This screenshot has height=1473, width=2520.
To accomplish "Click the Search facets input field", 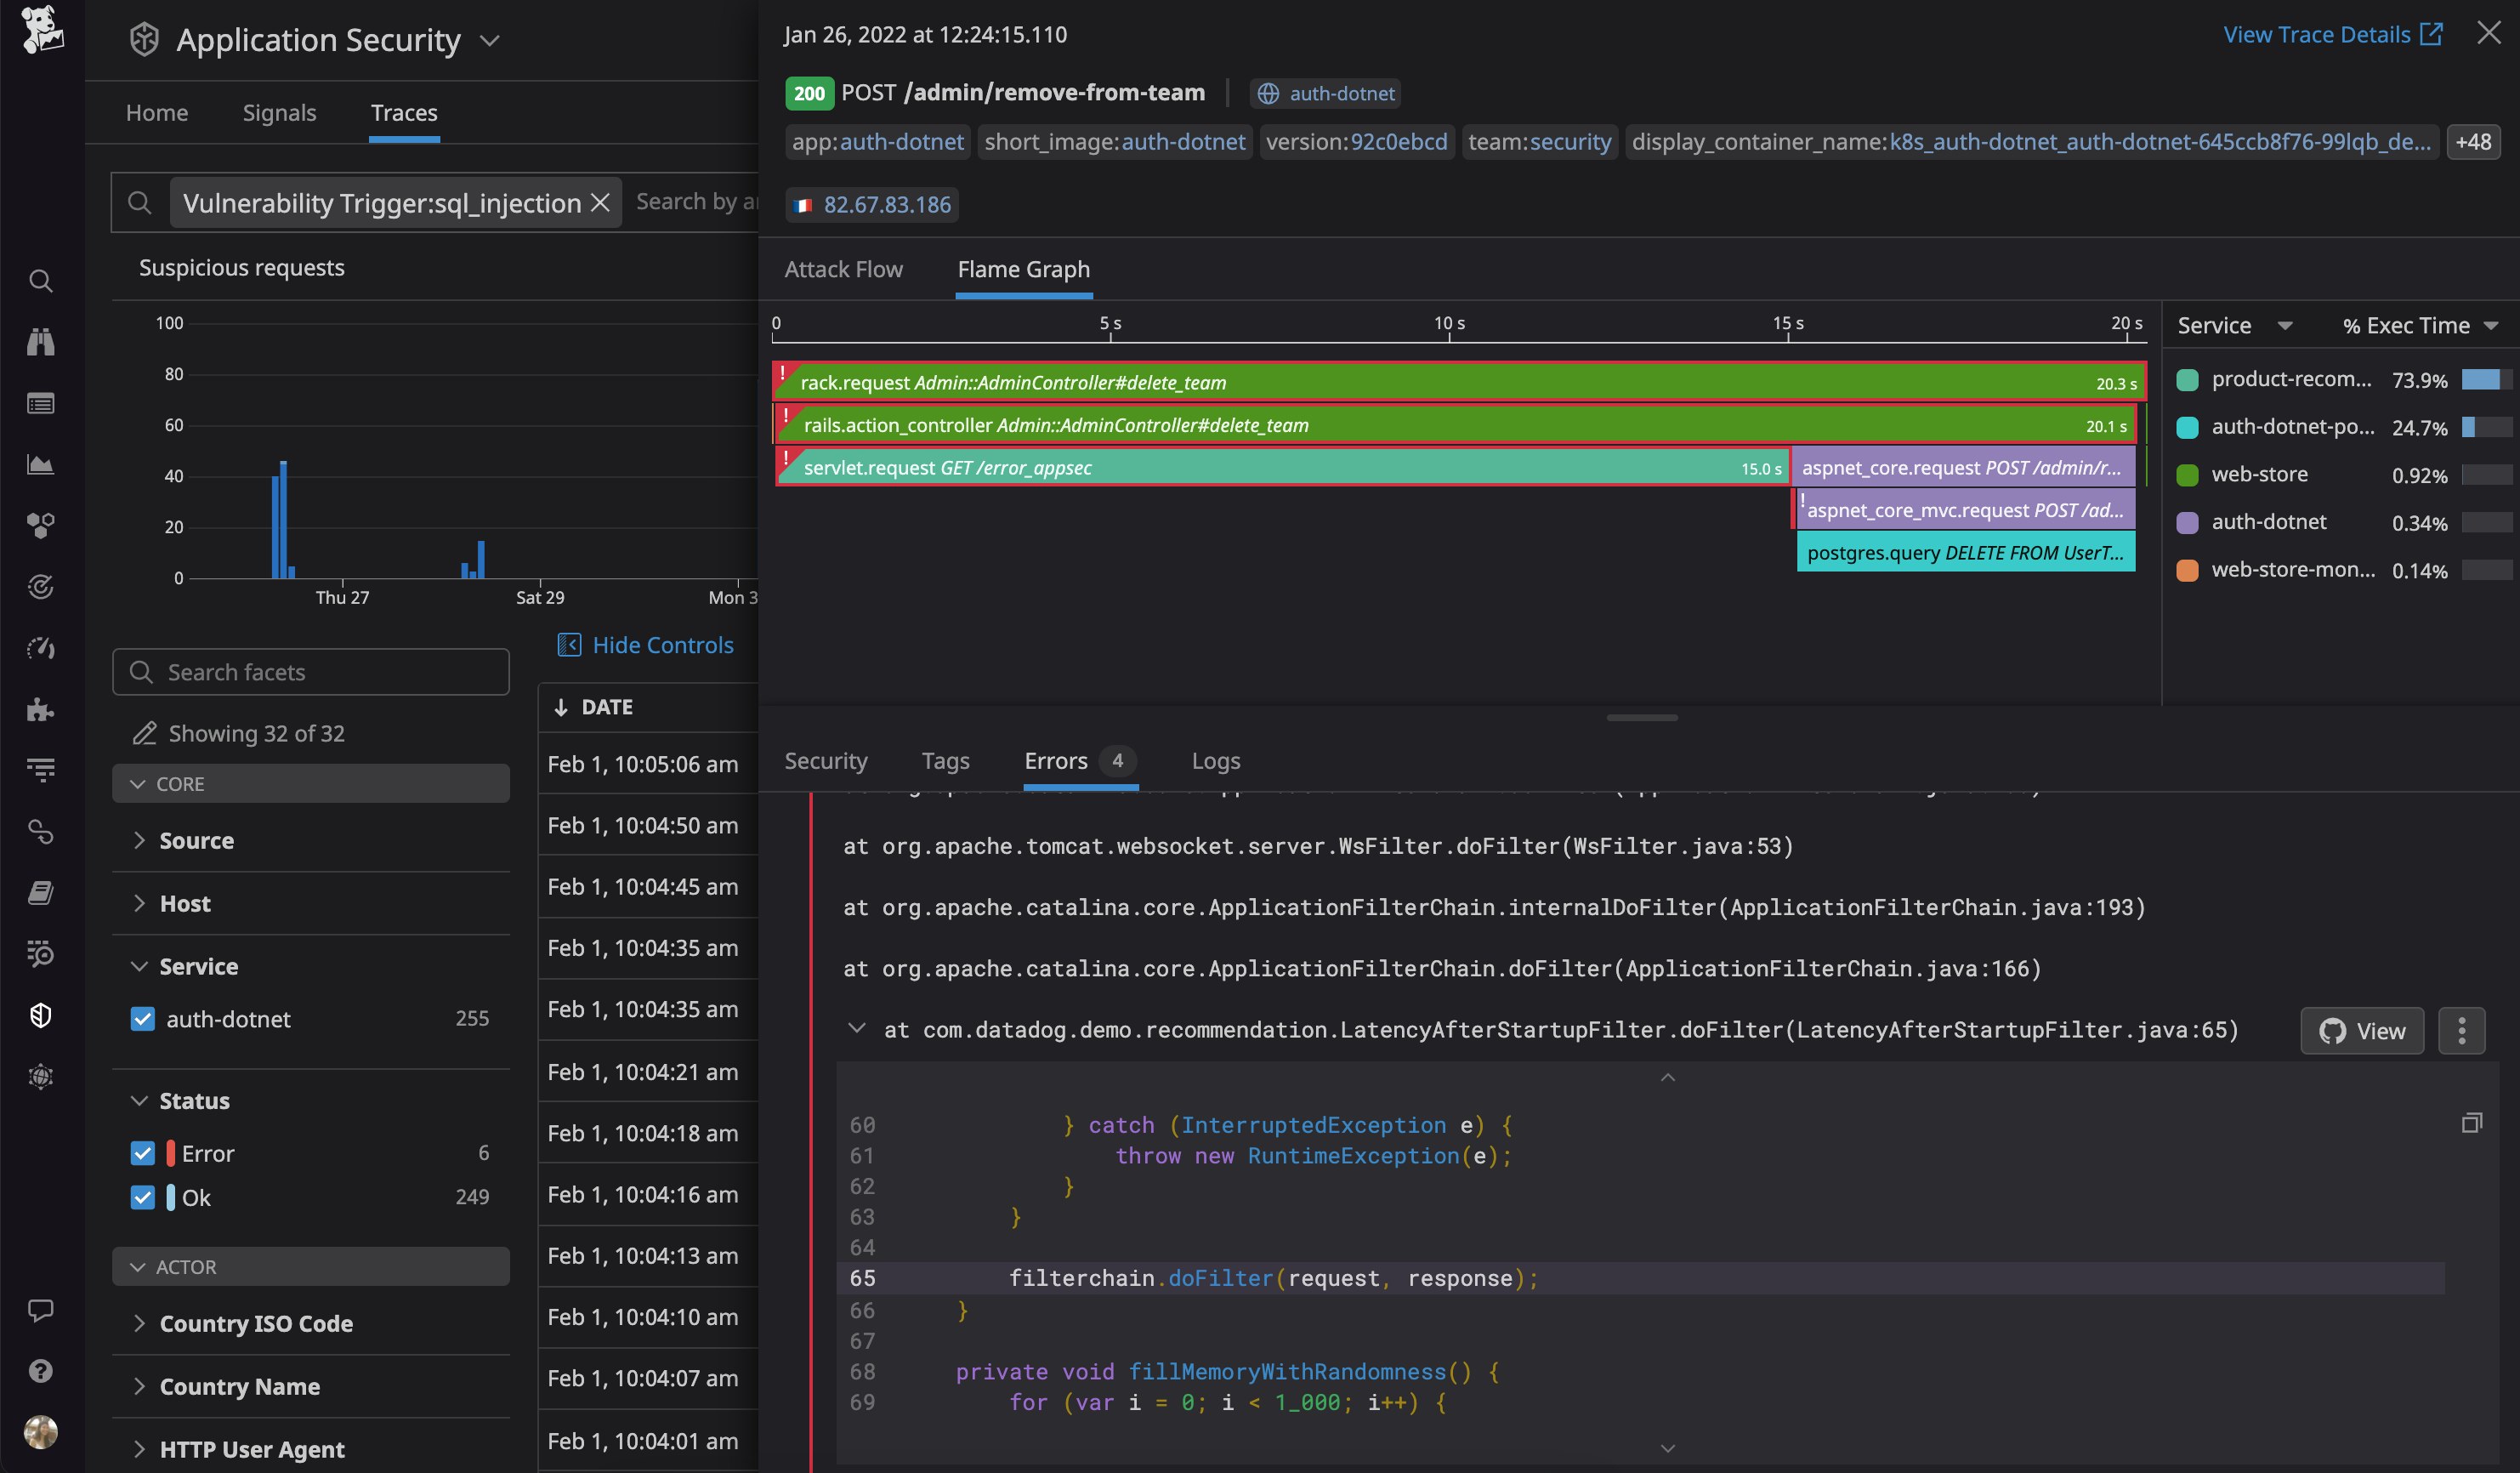I will (311, 672).
